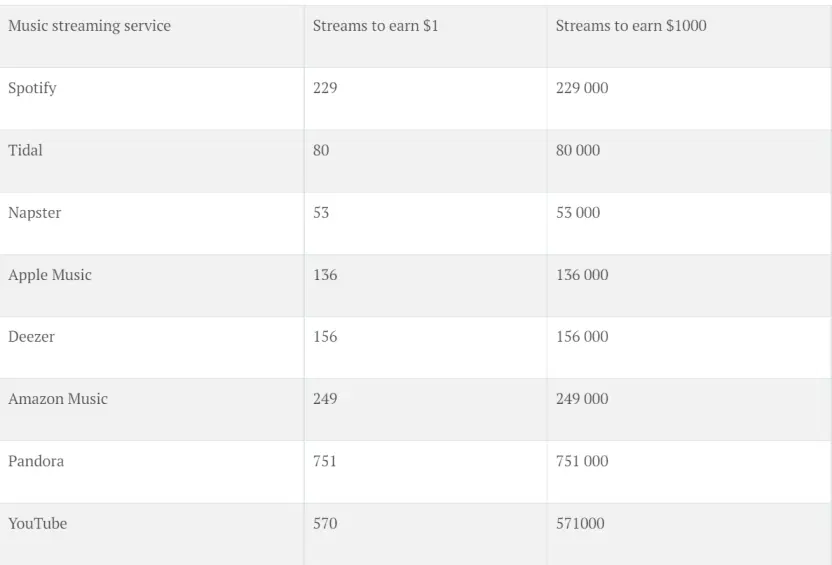Screen dimensions: 832x565
Task: Select YouTube's 570 streams value
Action: pyautogui.click(x=325, y=523)
